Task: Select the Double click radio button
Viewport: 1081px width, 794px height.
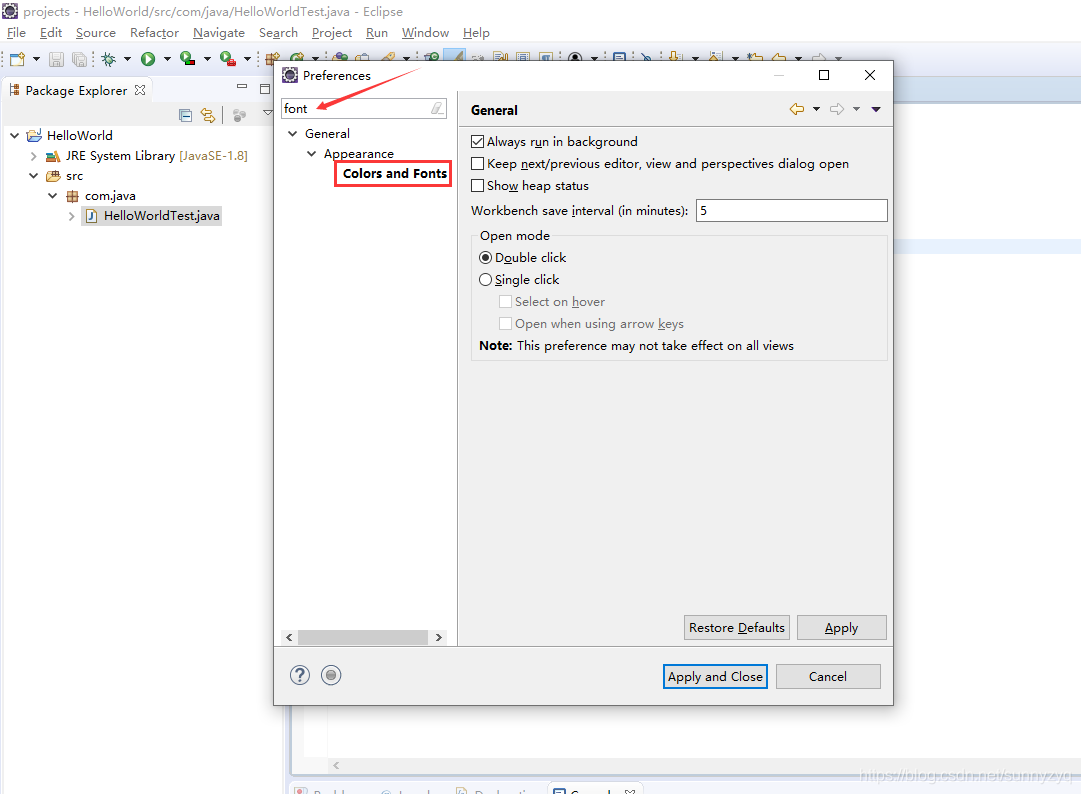Action: point(485,258)
